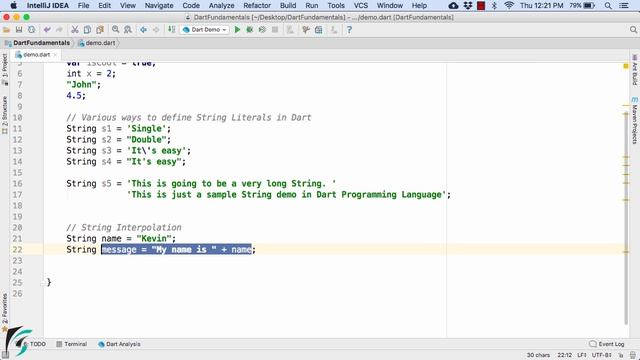Click the Synchronize toolbar icon

coord(31,30)
